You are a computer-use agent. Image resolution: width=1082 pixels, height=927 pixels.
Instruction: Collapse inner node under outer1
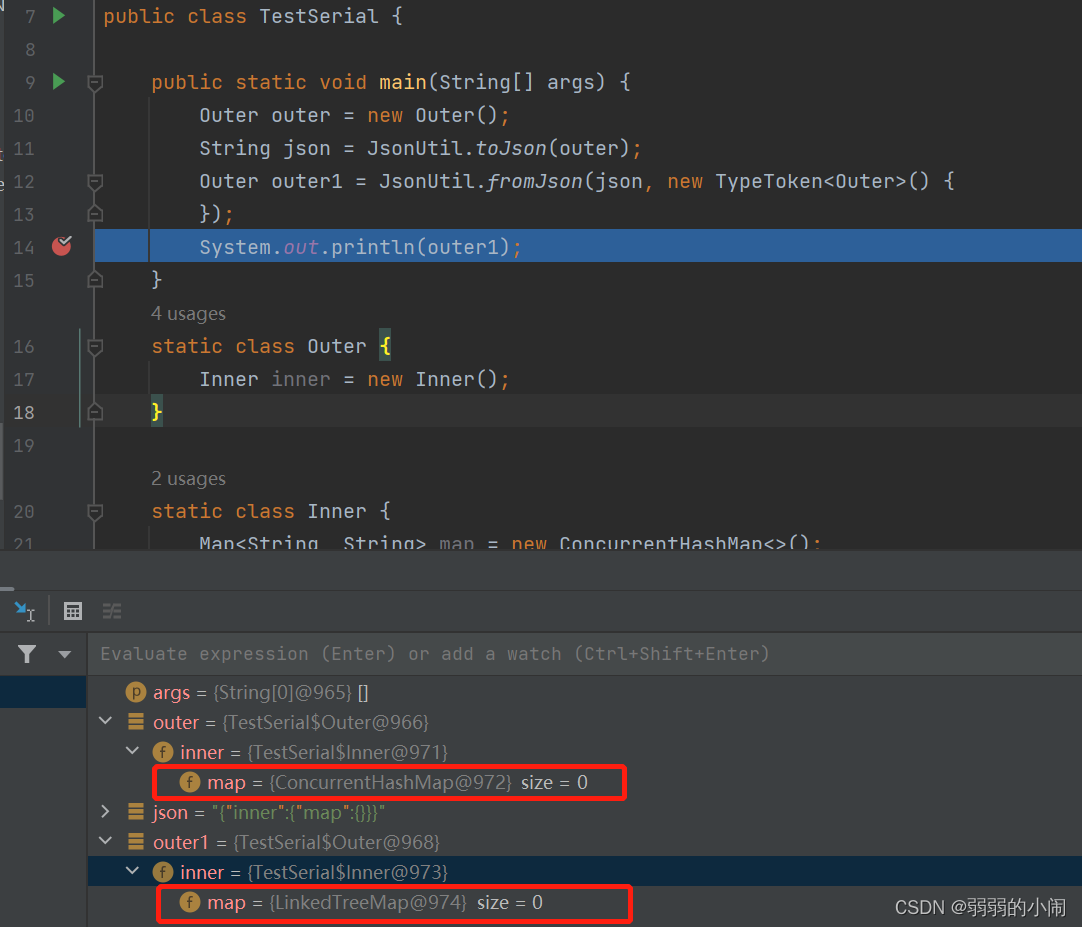pos(132,870)
